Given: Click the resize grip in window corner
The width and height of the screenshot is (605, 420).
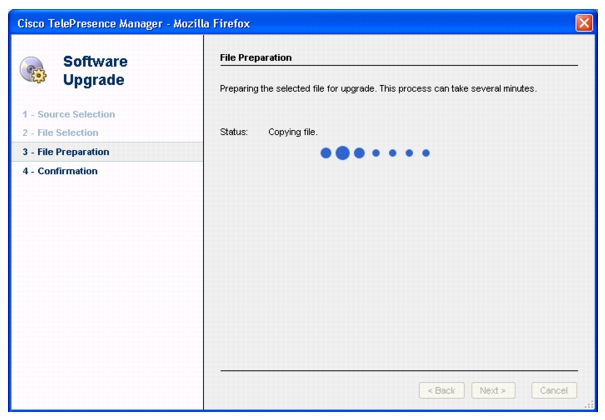Looking at the screenshot, I should 589,405.
